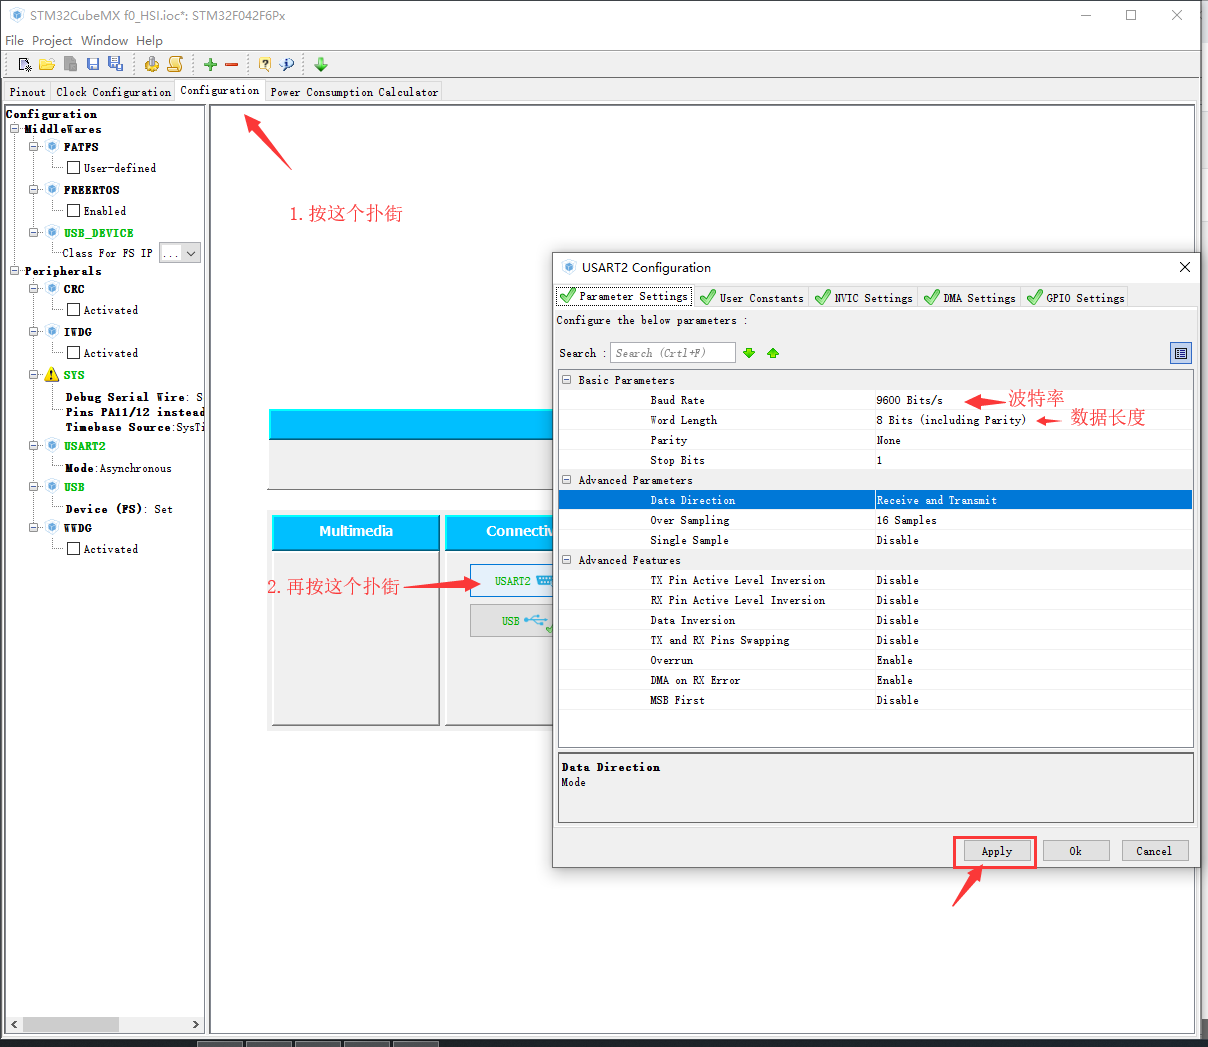Click the green search-down arrow in USART2 dialog

click(749, 352)
